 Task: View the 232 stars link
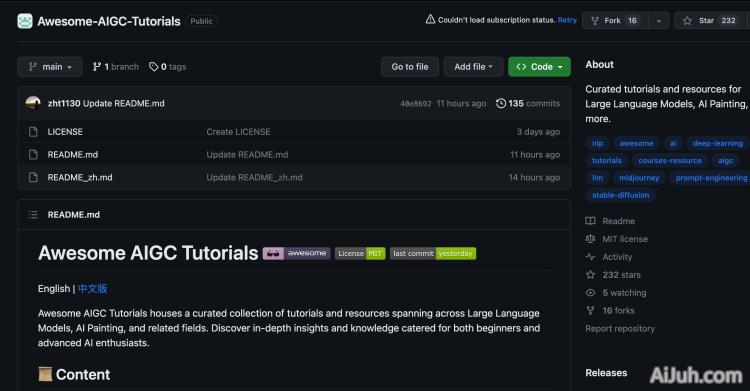tap(621, 275)
